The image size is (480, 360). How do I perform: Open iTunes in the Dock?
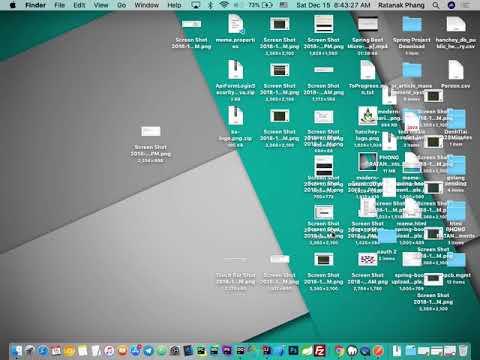(109, 351)
